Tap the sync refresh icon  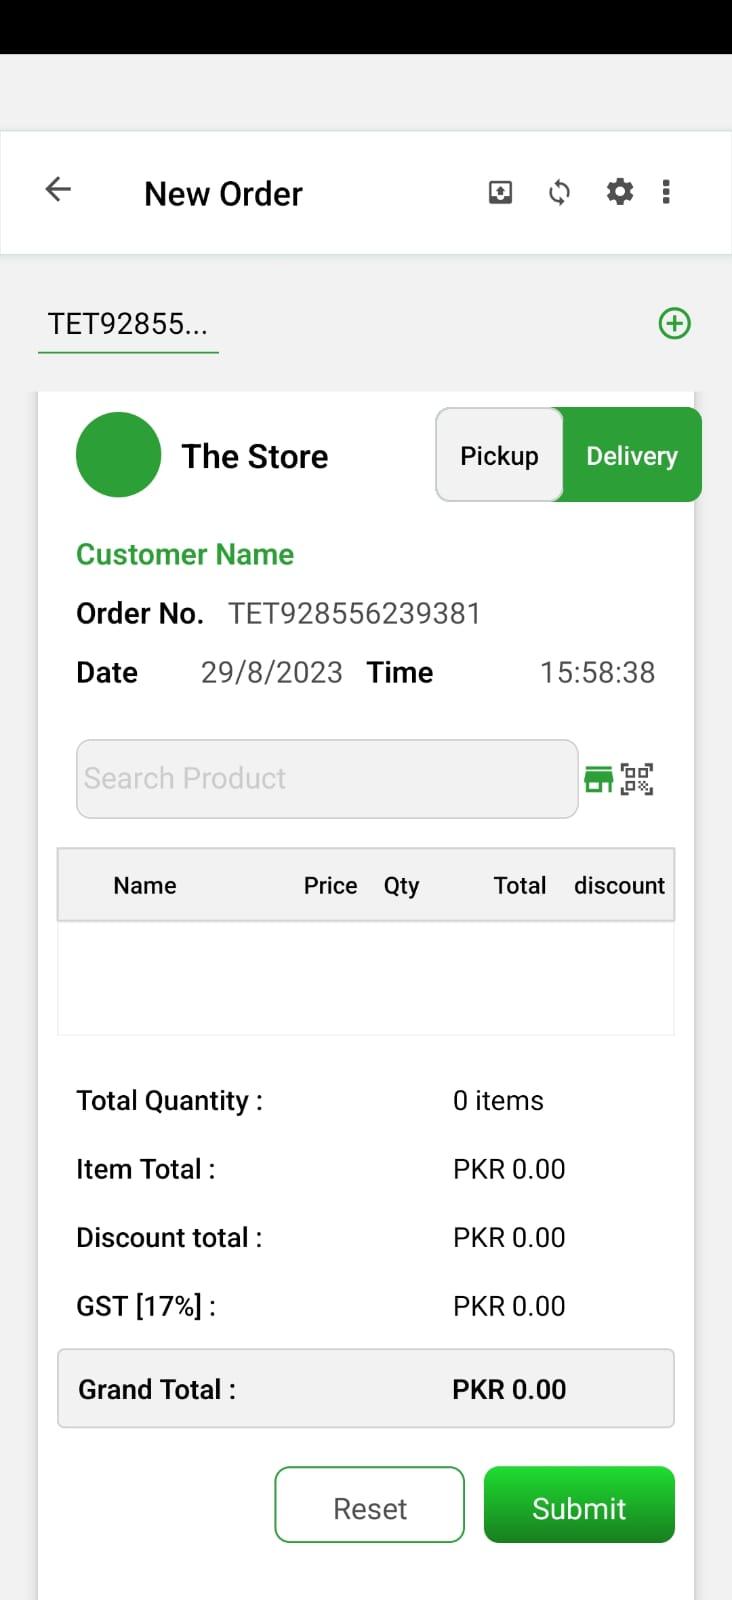click(x=559, y=192)
